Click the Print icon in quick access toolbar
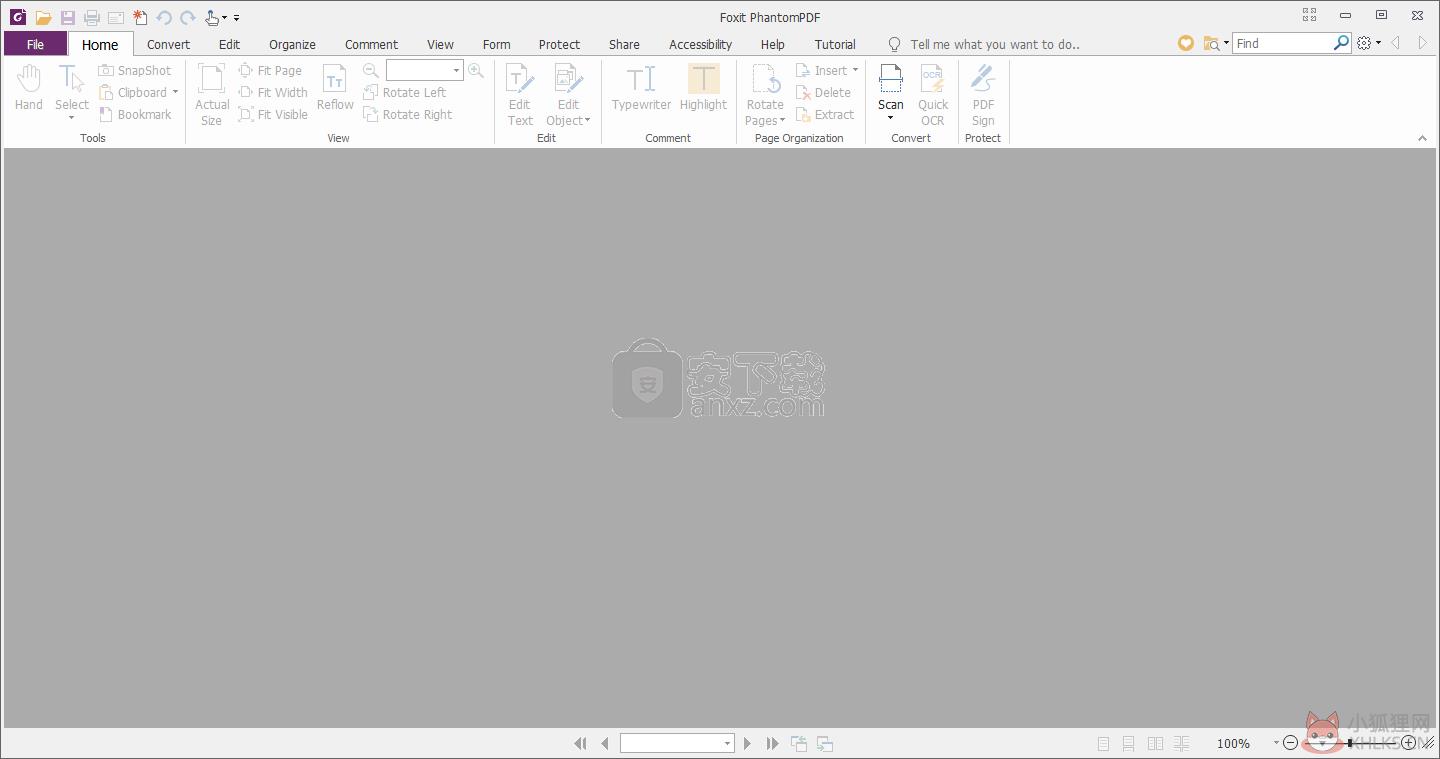Image resolution: width=1440 pixels, height=759 pixels. pyautogui.click(x=92, y=17)
